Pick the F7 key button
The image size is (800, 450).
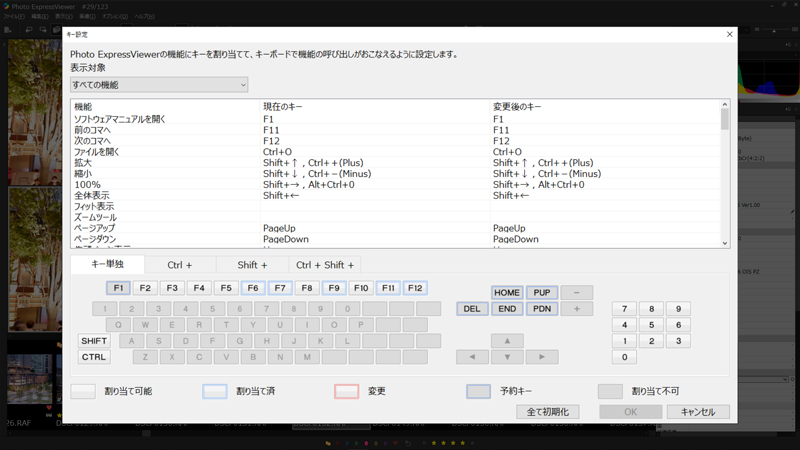[x=280, y=288]
